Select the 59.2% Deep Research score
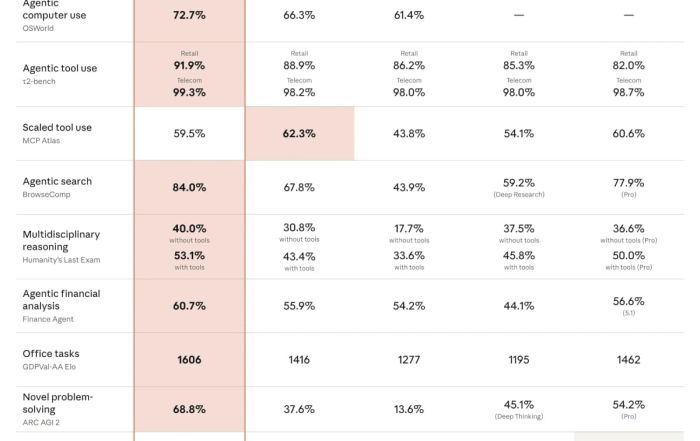700x441 pixels. click(x=519, y=183)
